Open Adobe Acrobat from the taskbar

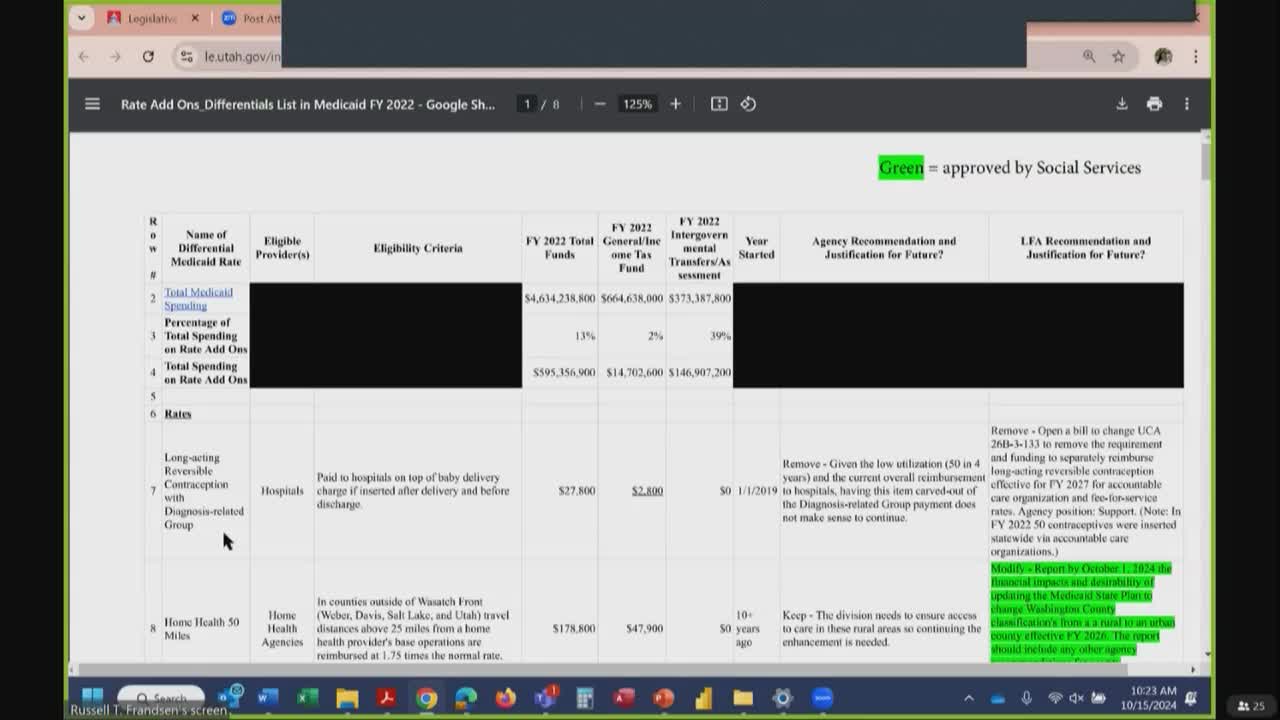[x=386, y=698]
